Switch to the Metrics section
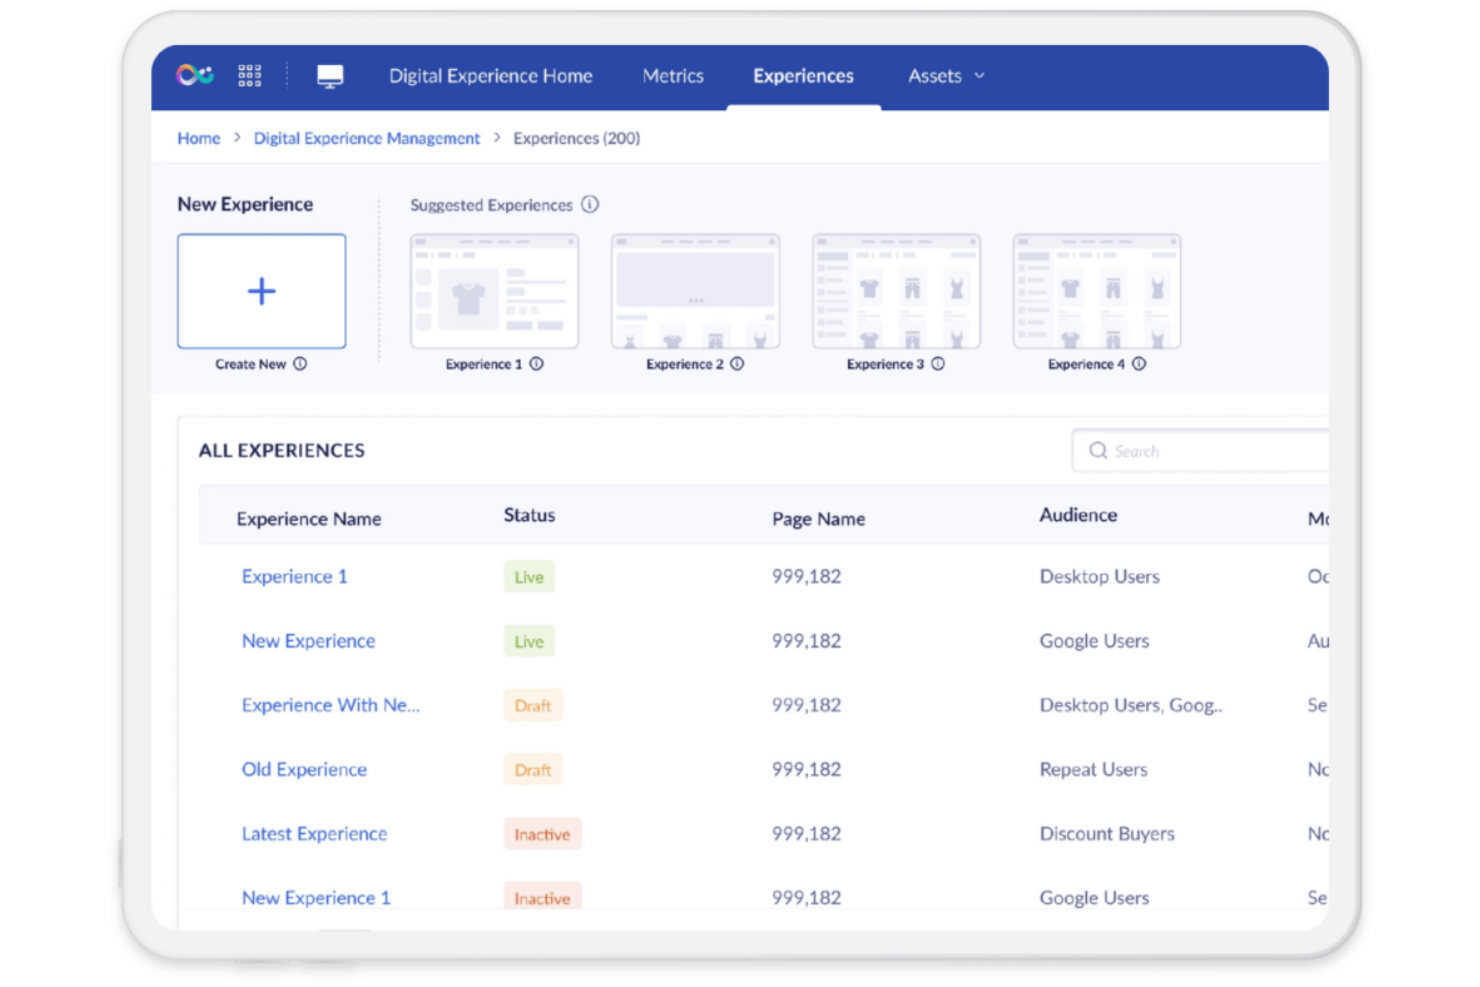 pos(672,75)
